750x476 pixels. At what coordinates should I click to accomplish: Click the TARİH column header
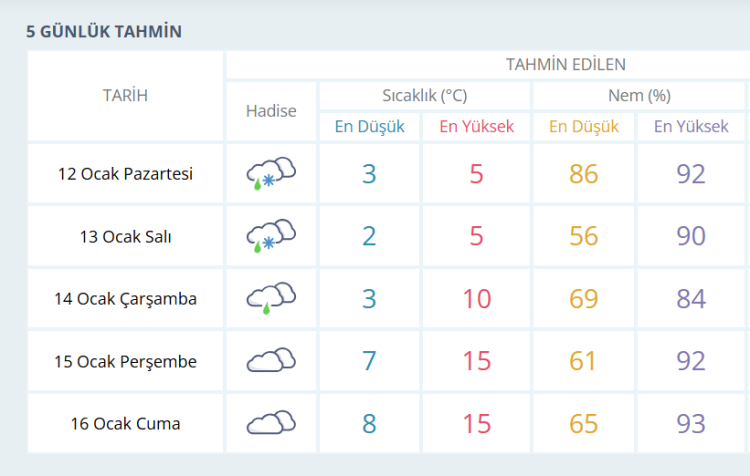pos(125,96)
